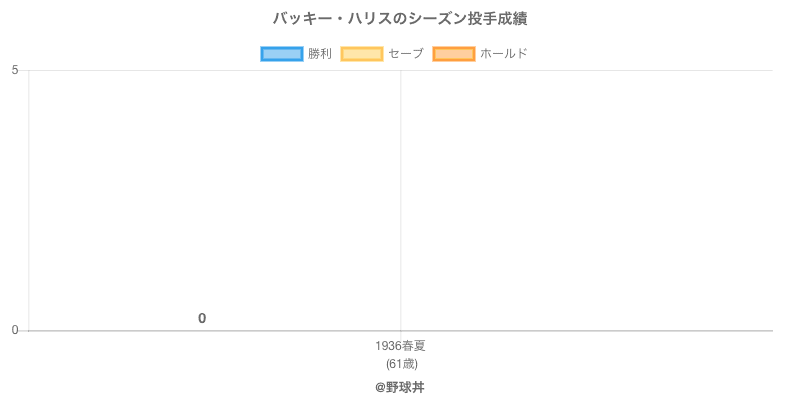Click the (61歳) age label
Image resolution: width=800 pixels, height=400 pixels.
coord(400,363)
